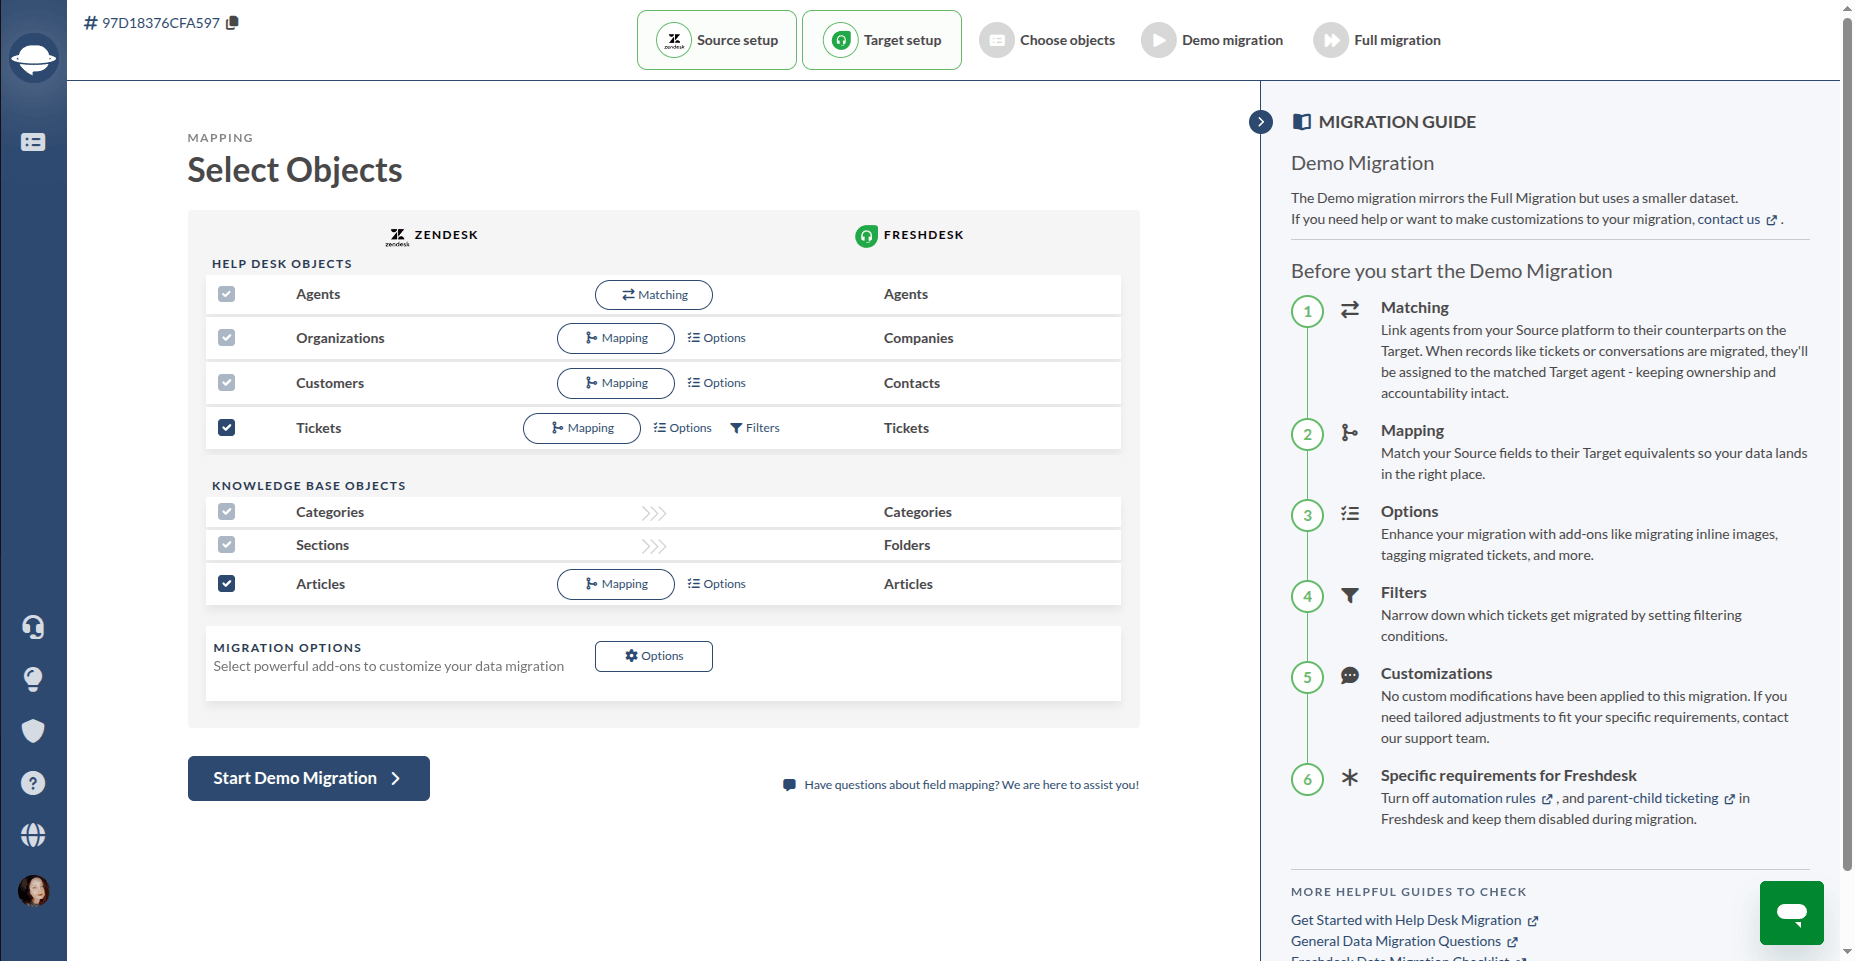Open the Target setup step
The width and height of the screenshot is (1855, 961).
point(882,40)
